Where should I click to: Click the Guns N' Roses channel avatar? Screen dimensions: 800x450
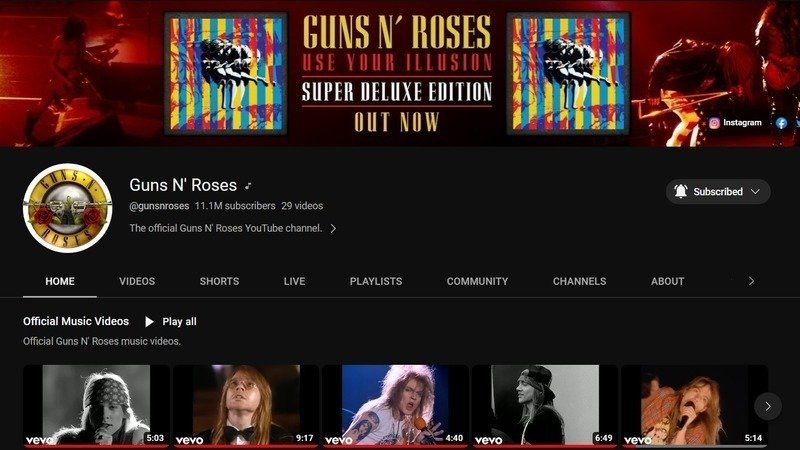[x=67, y=208]
